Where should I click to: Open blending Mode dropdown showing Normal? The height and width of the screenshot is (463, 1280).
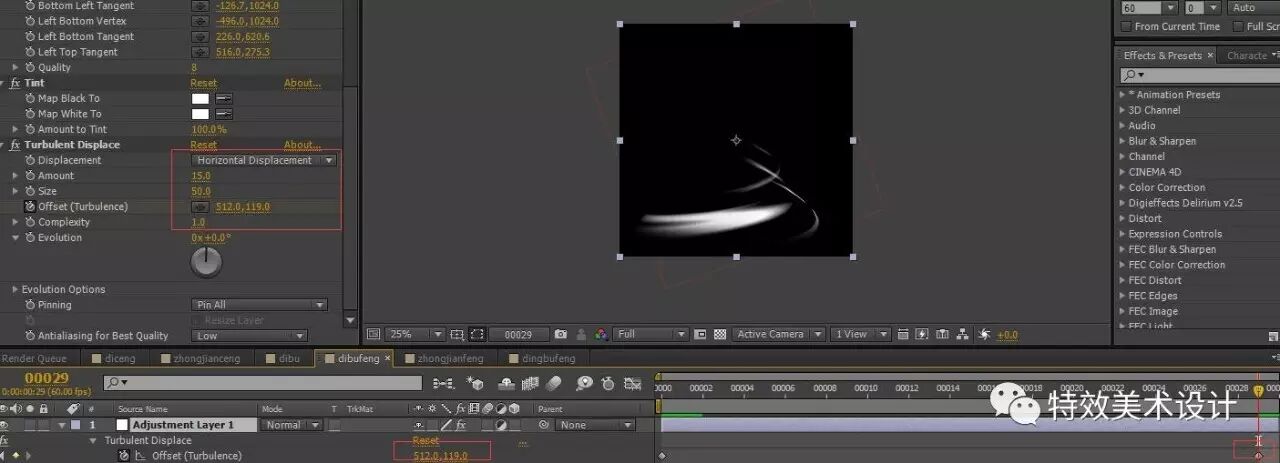click(291, 425)
